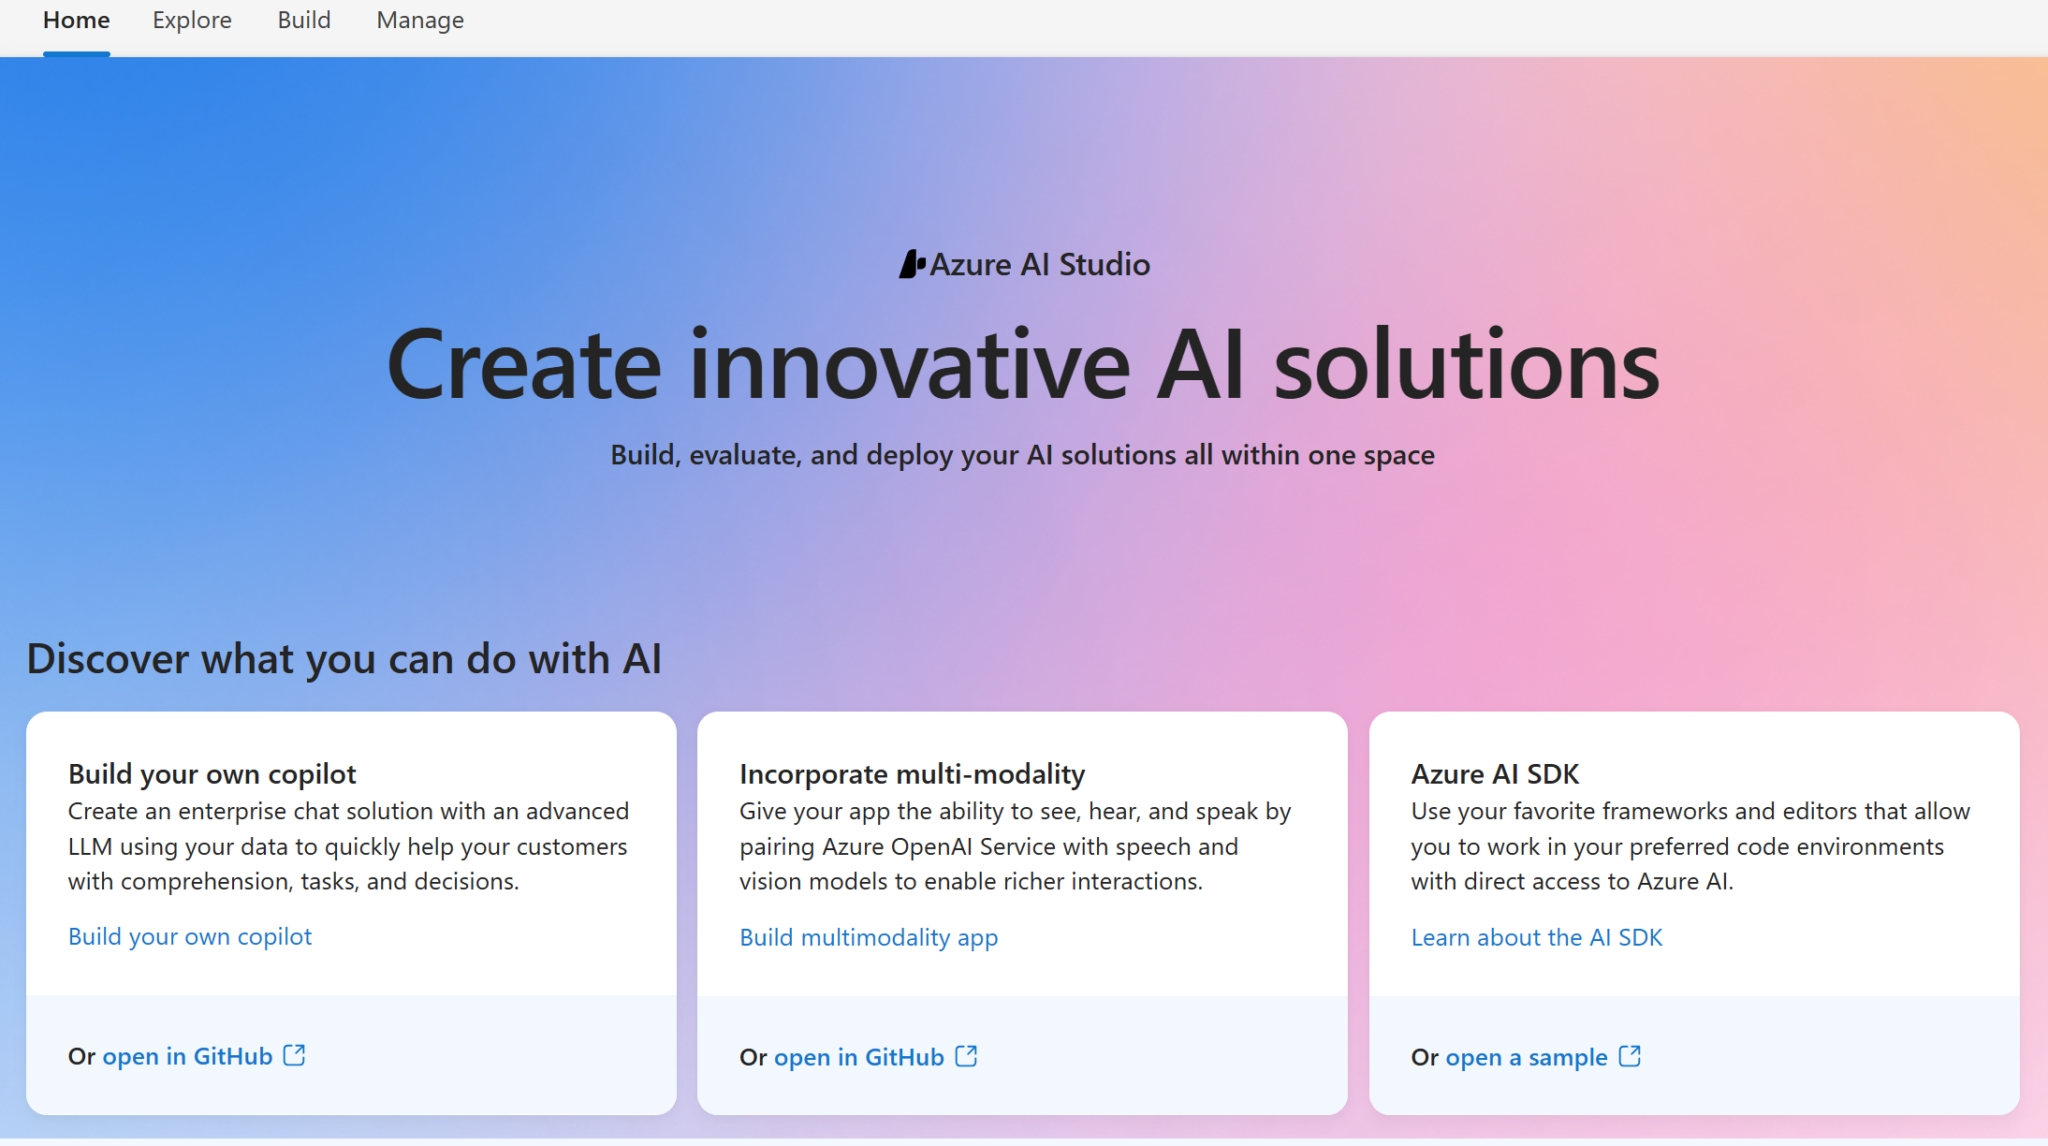Image resolution: width=2048 pixels, height=1146 pixels.
Task: Open the multimodality app in GitHub
Action: tap(859, 1057)
